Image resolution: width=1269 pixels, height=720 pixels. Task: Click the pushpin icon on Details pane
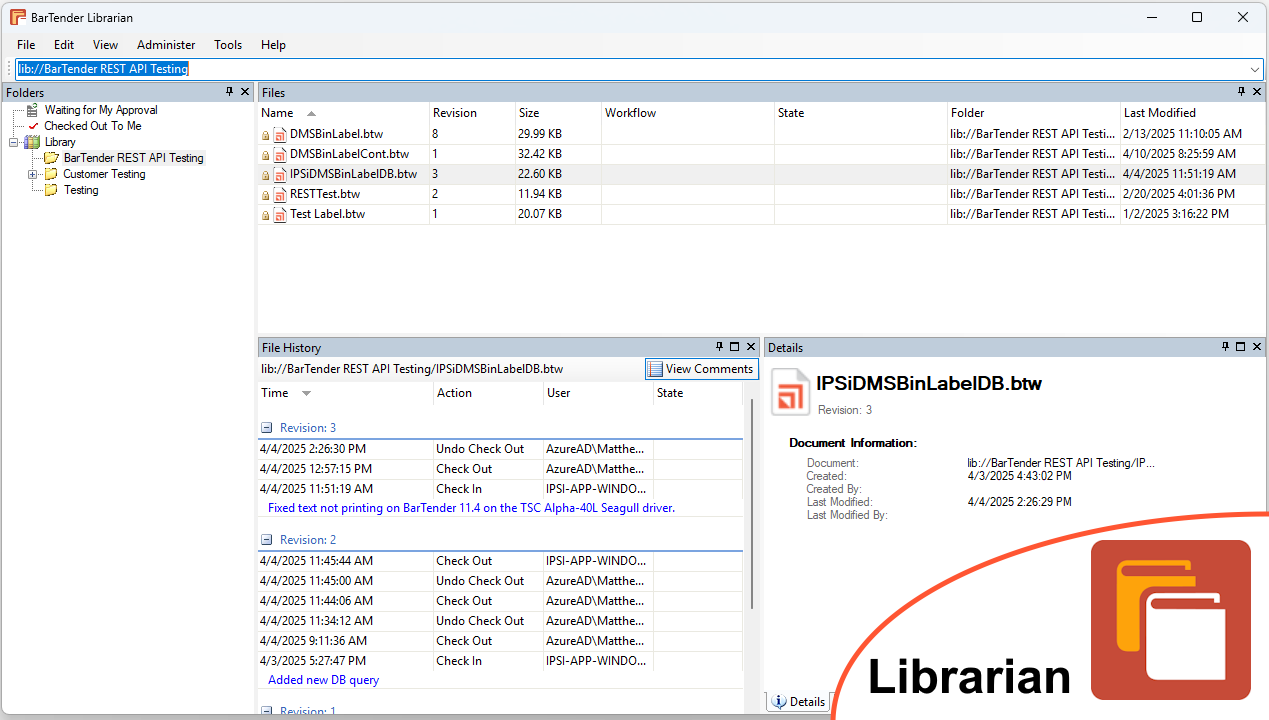[x=1226, y=347]
